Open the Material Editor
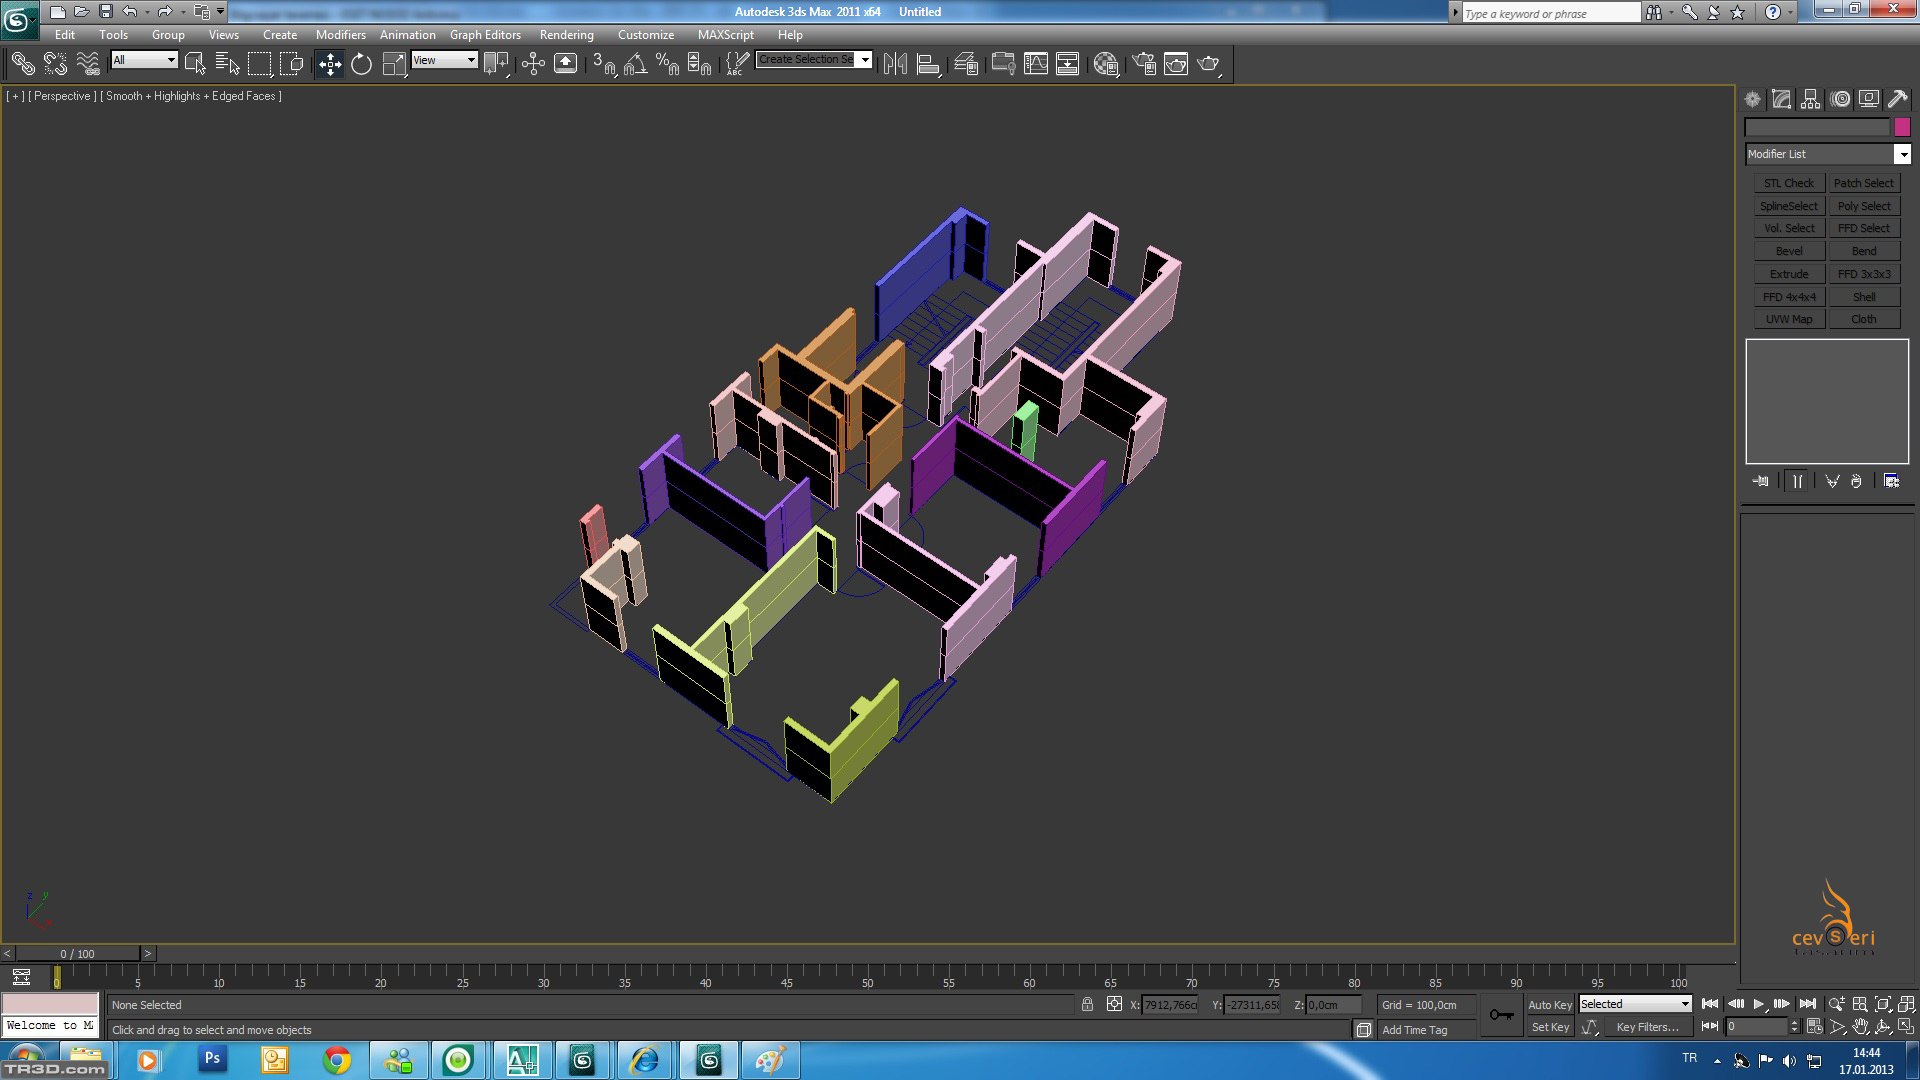Image resolution: width=1920 pixels, height=1080 pixels. [1106, 64]
